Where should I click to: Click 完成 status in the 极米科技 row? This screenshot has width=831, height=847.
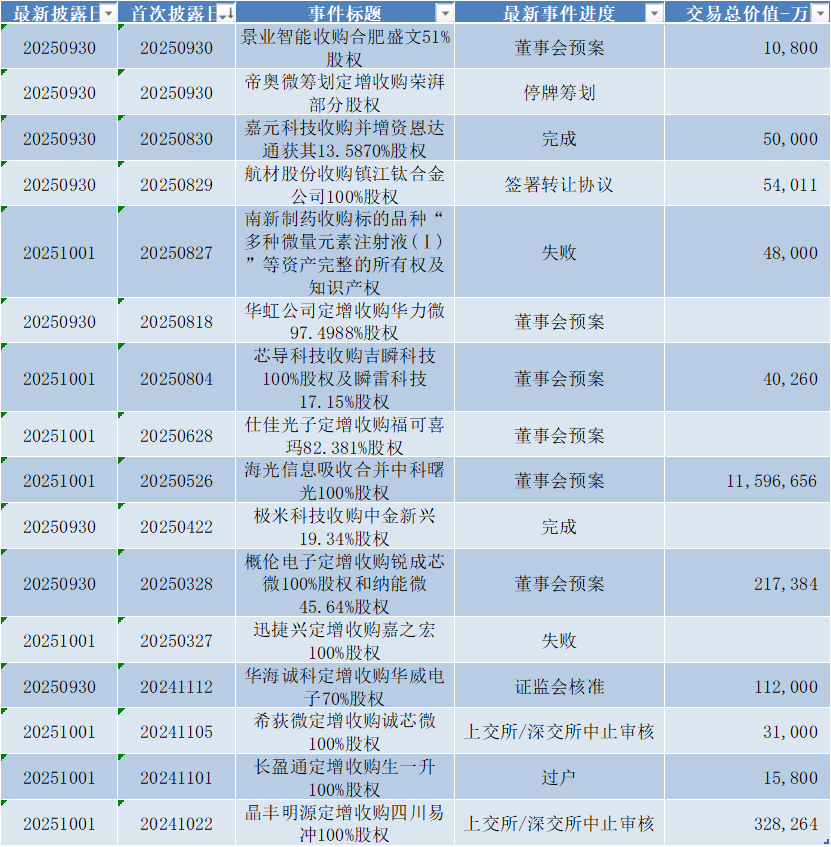coord(559,526)
